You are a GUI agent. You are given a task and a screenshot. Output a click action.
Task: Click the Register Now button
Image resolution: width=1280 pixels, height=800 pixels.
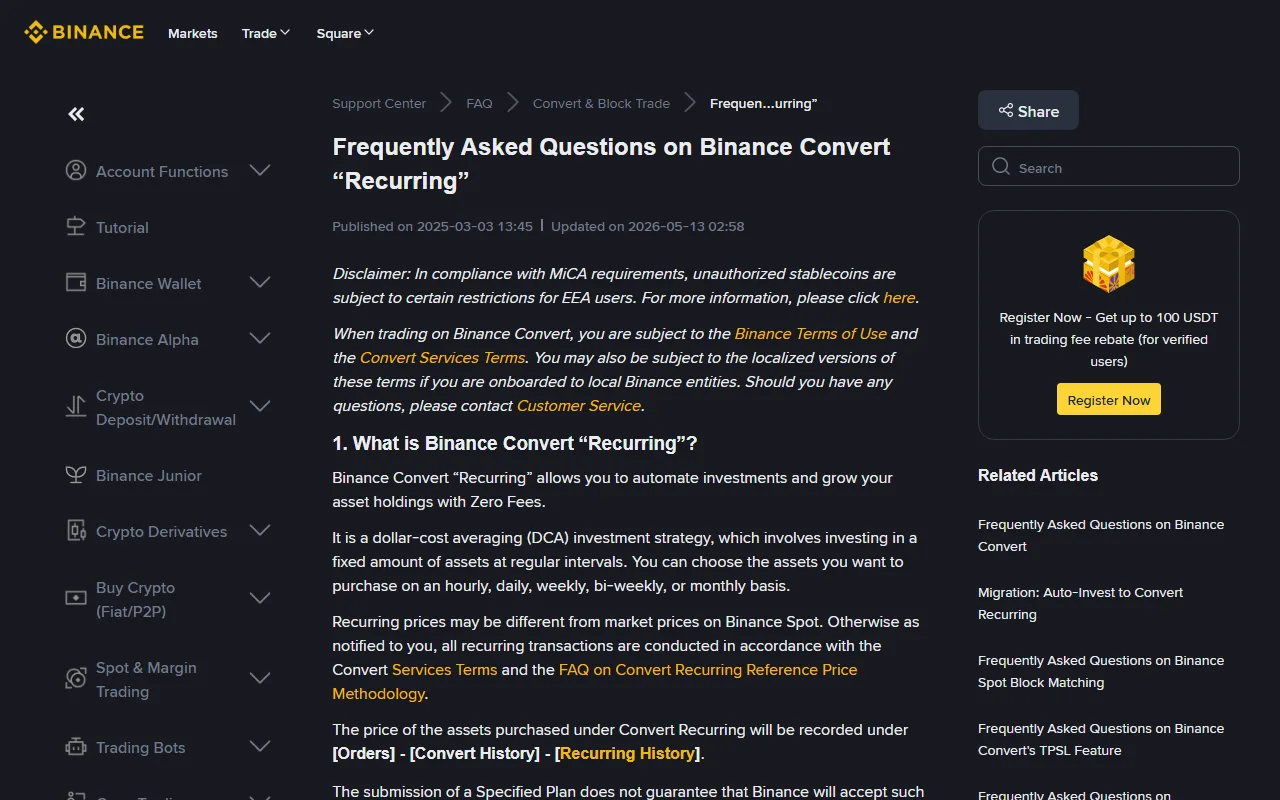[x=1109, y=399]
